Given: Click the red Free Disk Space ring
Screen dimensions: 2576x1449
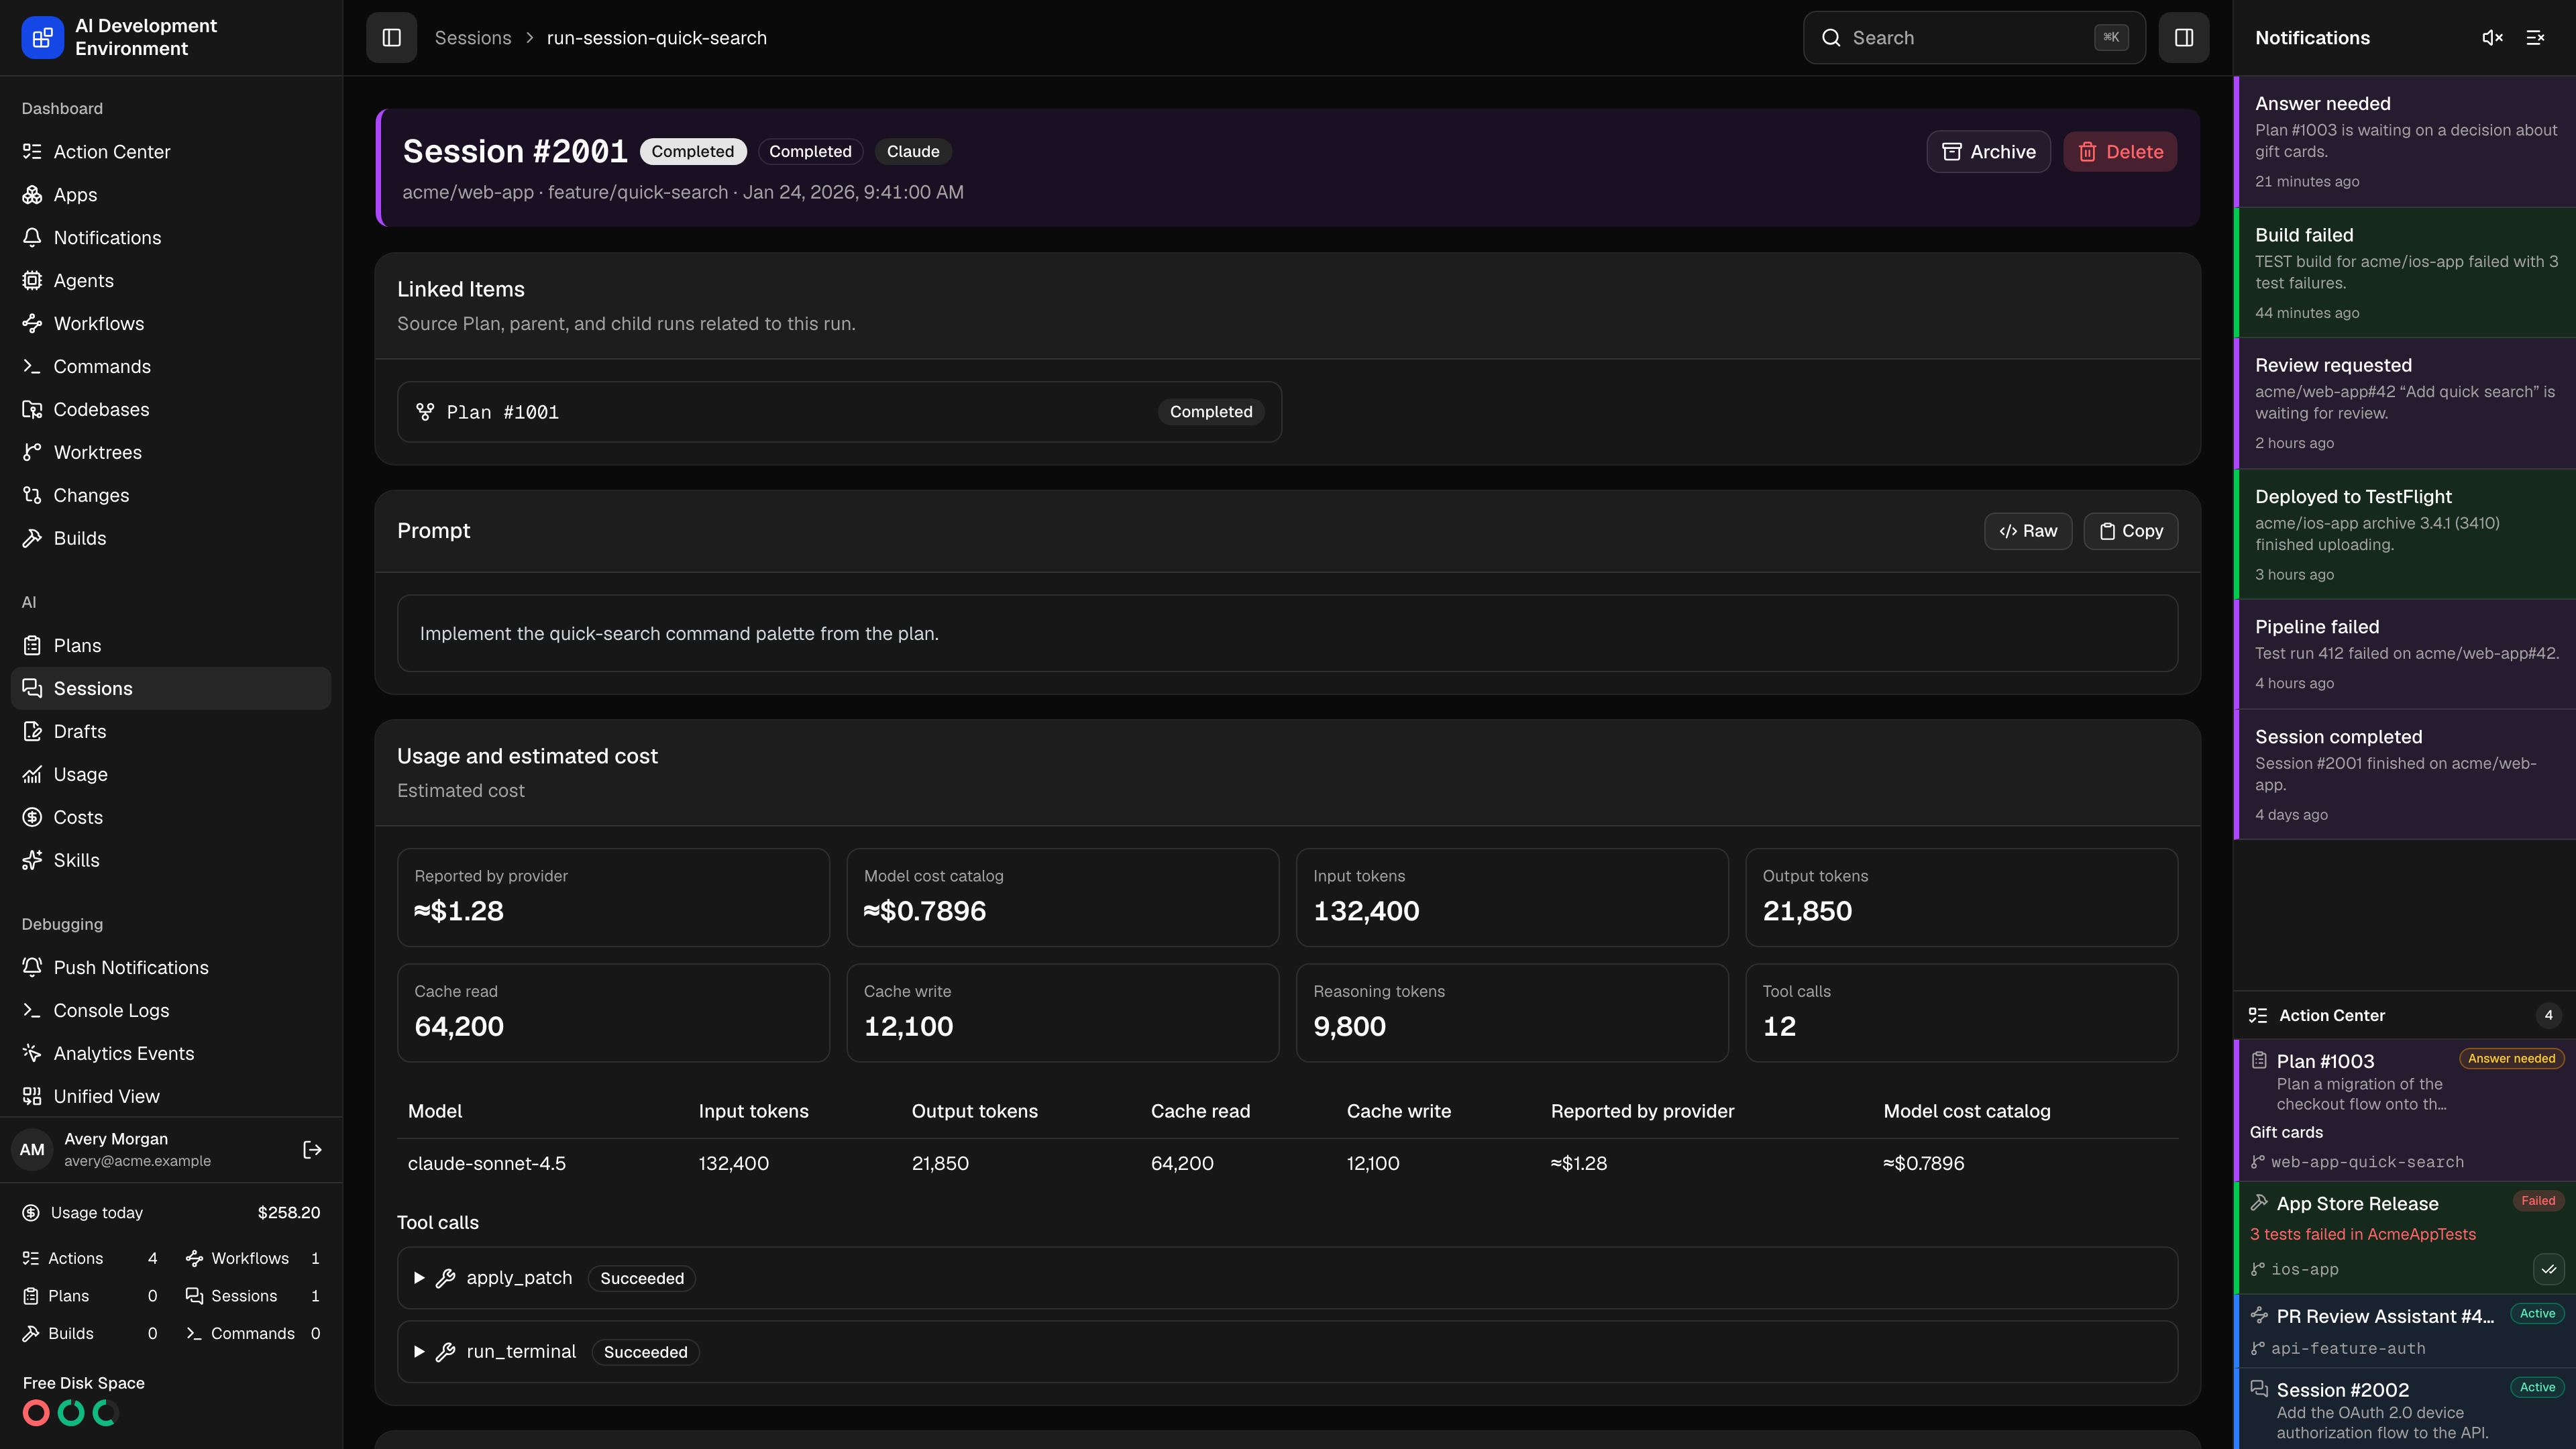Looking at the screenshot, I should (36, 1413).
